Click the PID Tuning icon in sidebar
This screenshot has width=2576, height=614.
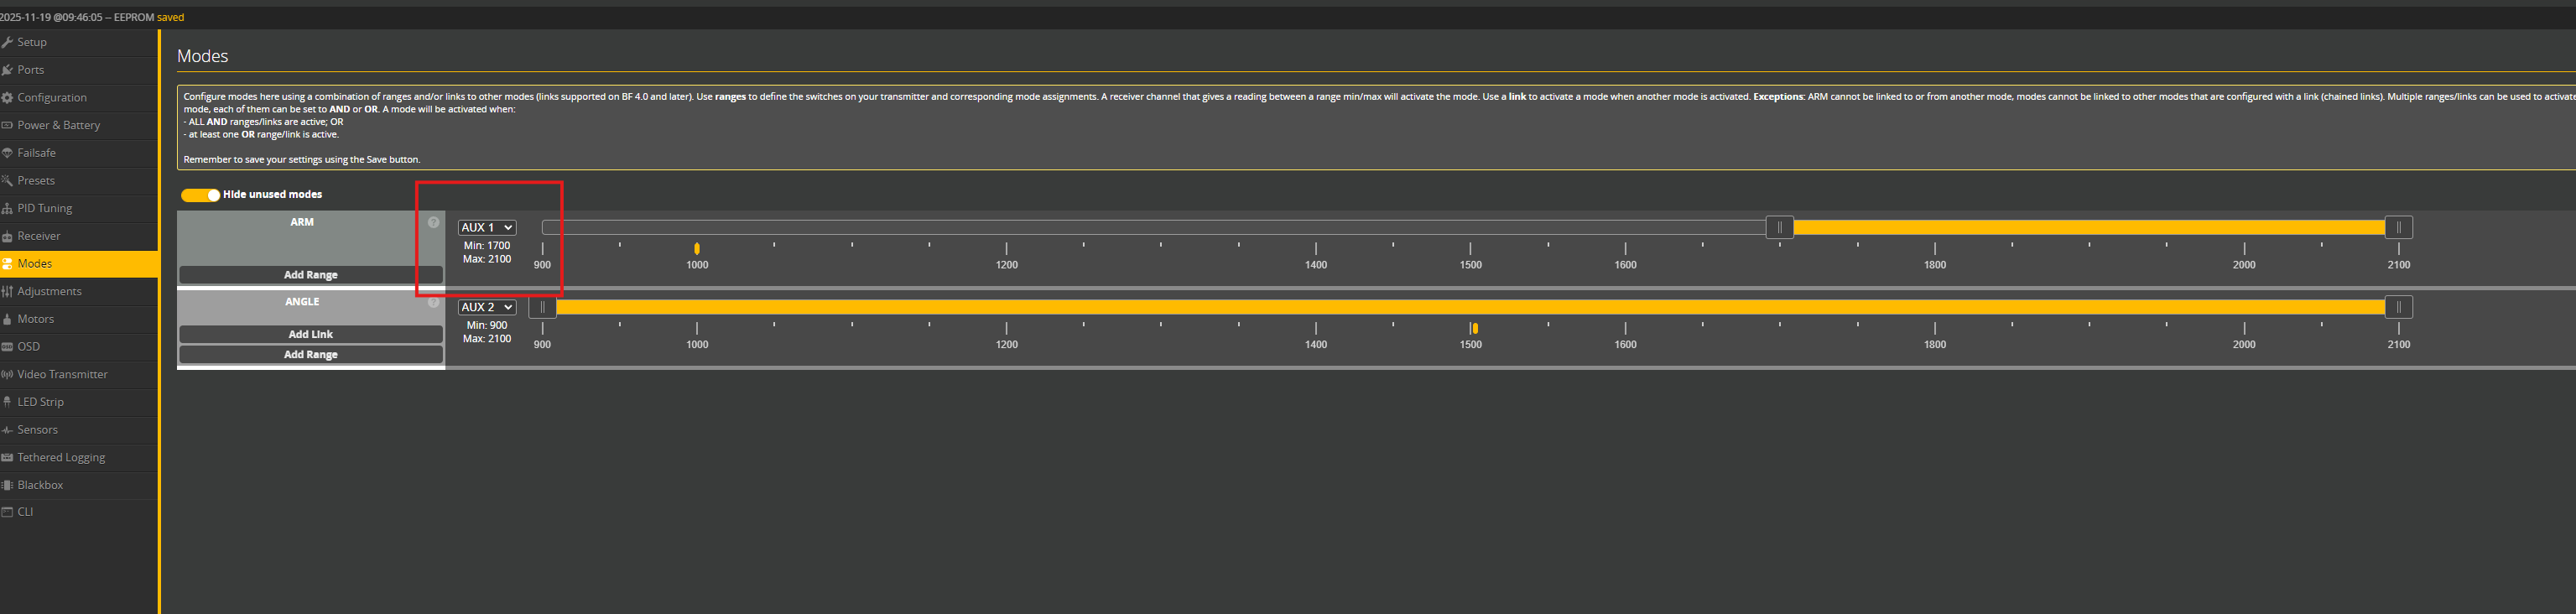pos(7,208)
